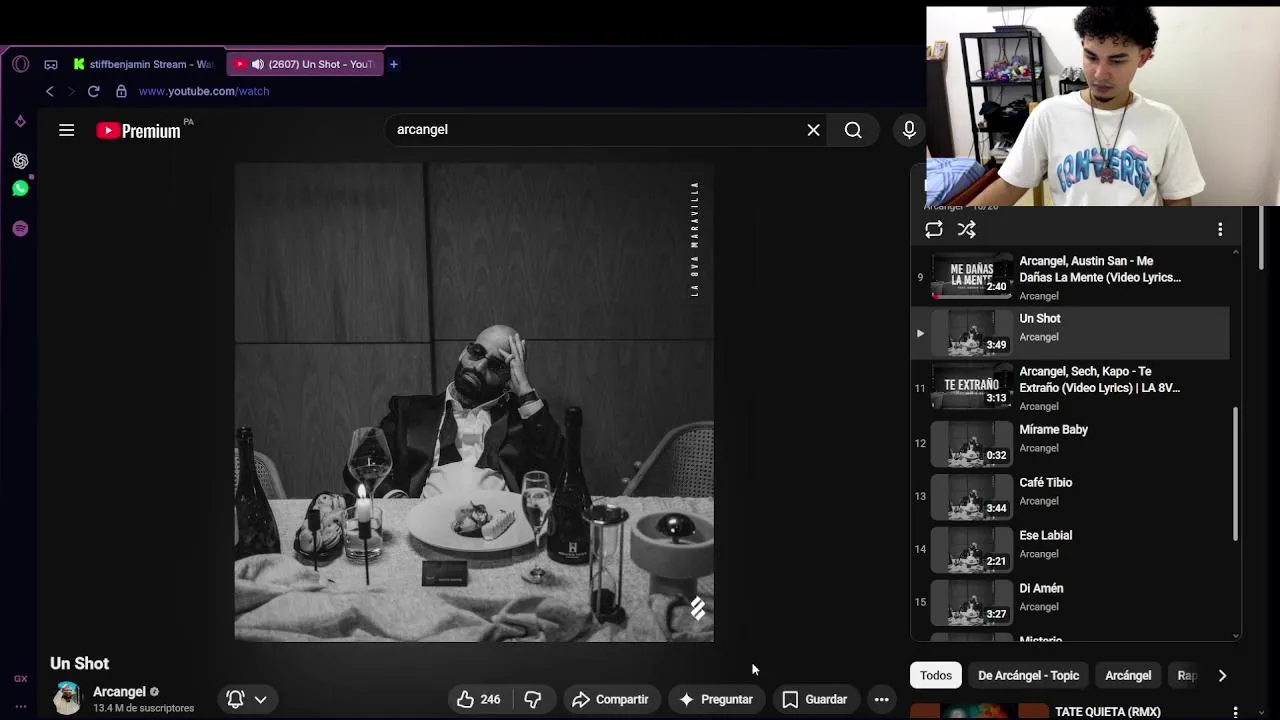Screen dimensions: 1280x720
Task: Open a new browser tab with plus
Action: click(x=394, y=64)
